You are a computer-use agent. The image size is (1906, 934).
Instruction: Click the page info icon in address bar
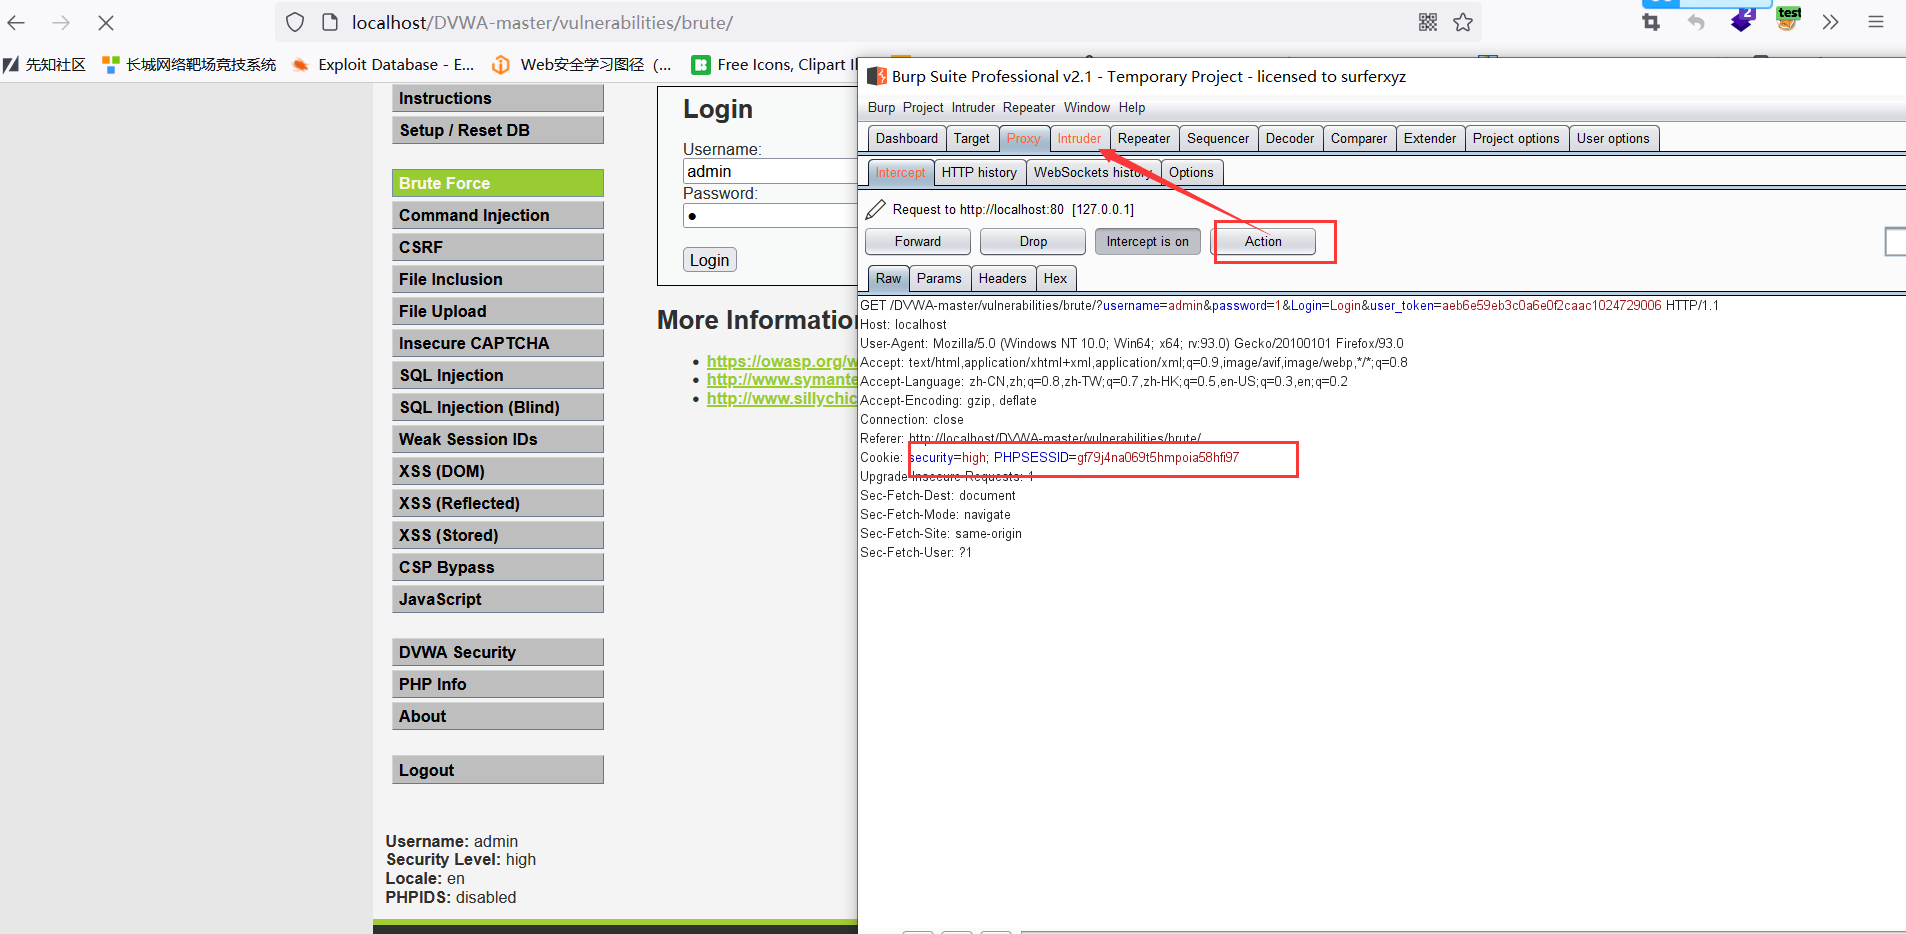pyautogui.click(x=330, y=22)
